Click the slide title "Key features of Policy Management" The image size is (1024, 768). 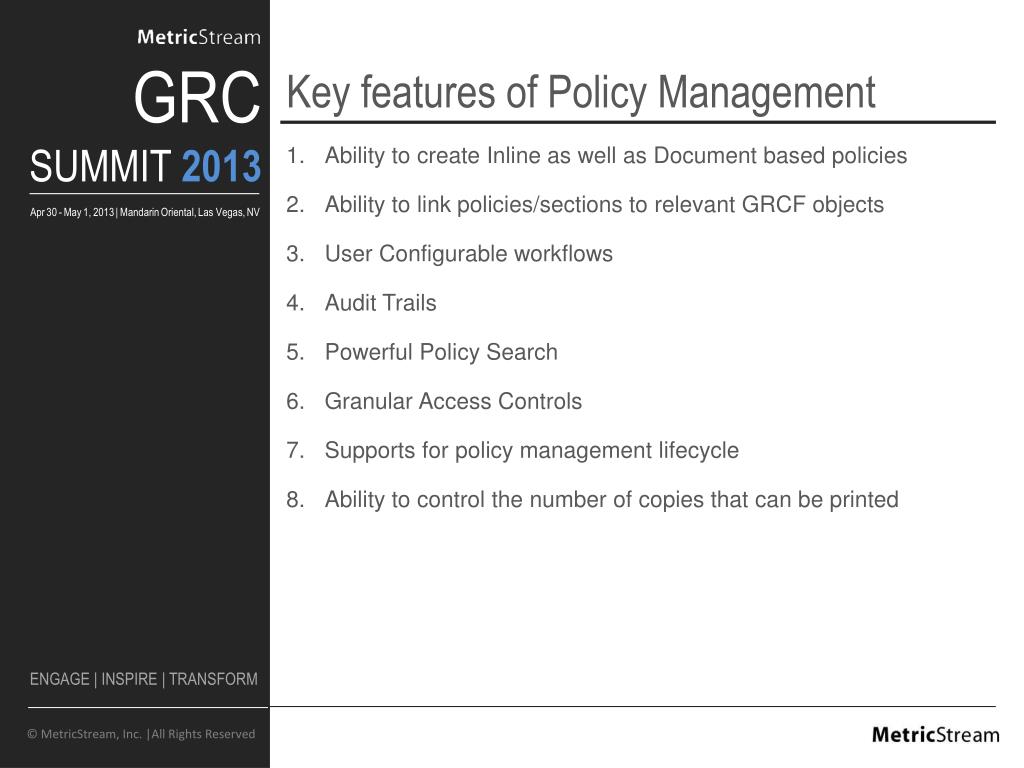pos(581,93)
